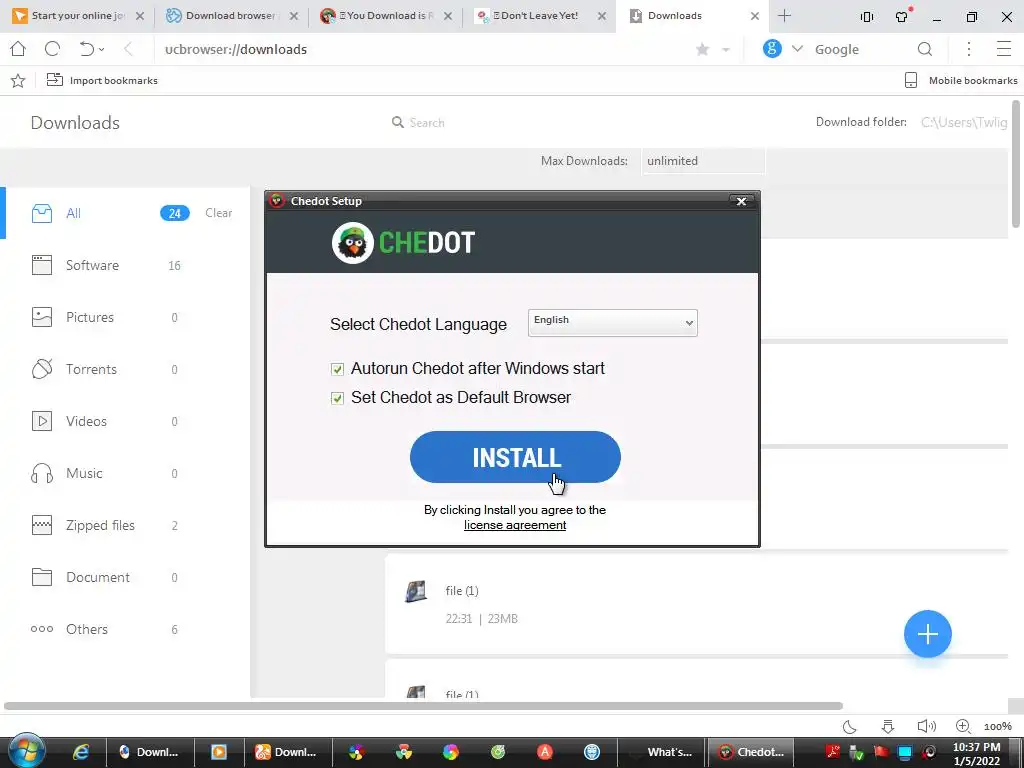The height and width of the screenshot is (768, 1024).
Task: Click the download manager status bar icon
Action: [x=888, y=726]
